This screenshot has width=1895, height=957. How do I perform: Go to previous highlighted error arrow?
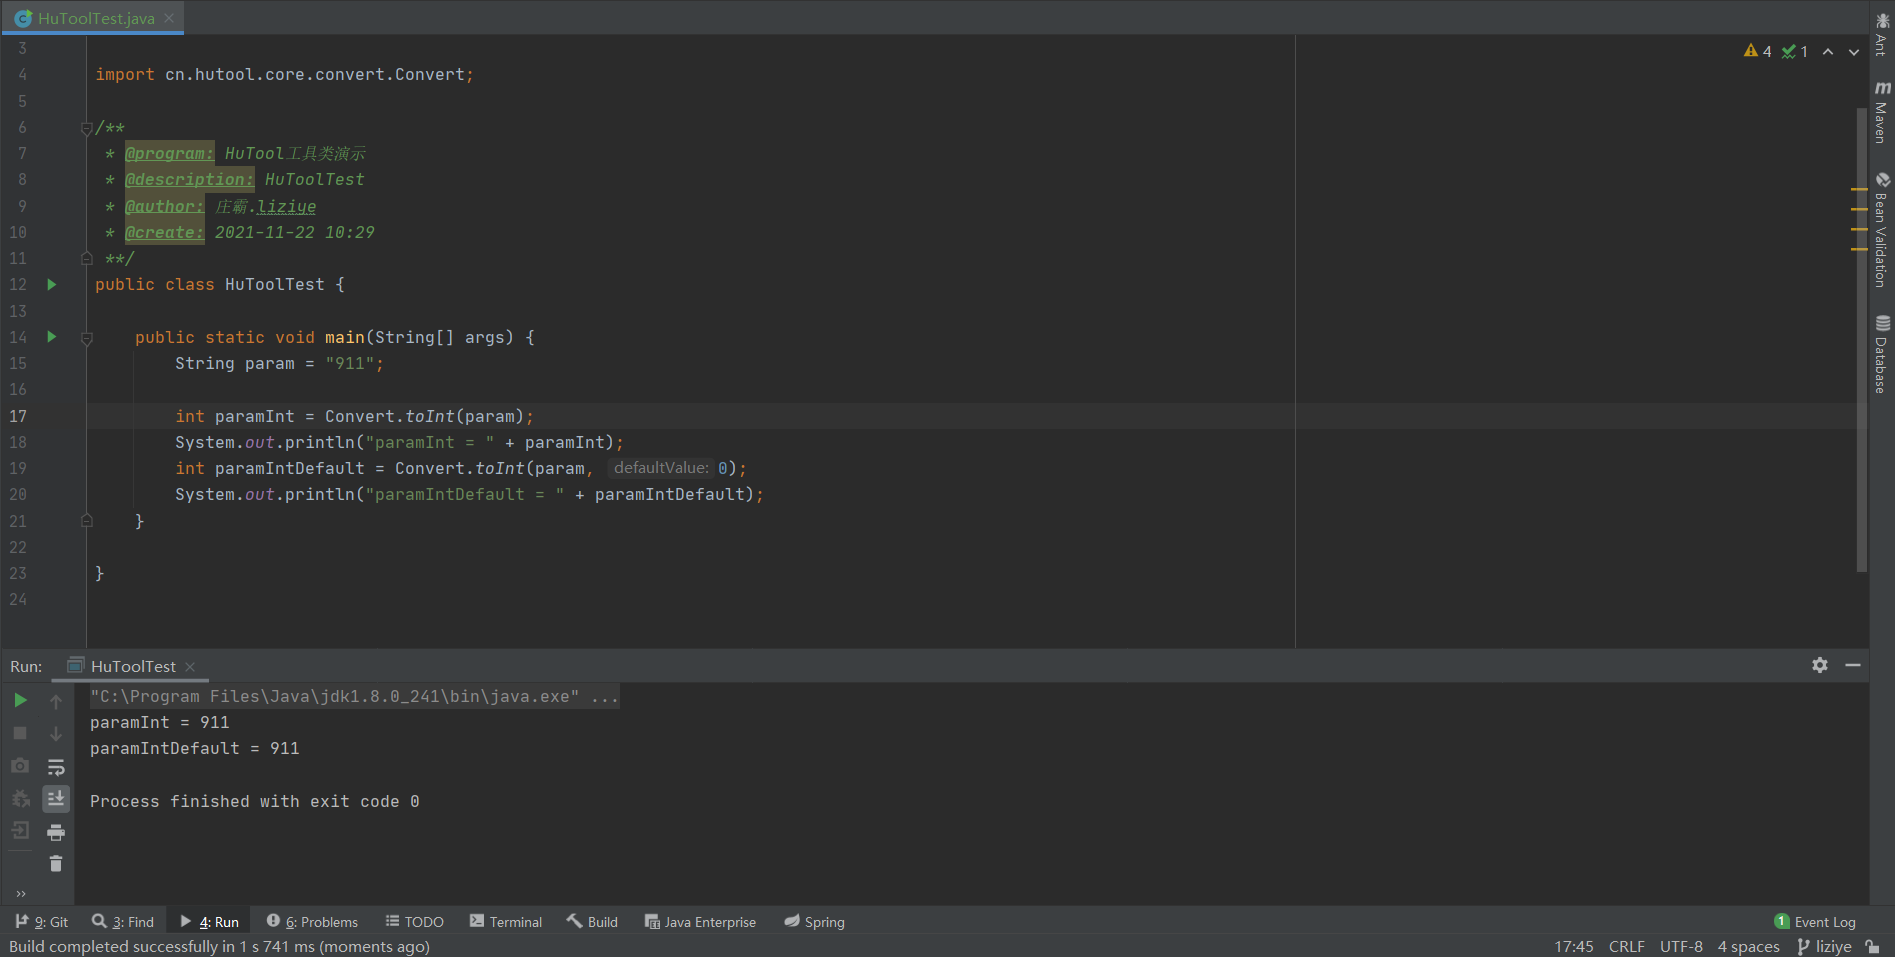click(1828, 52)
